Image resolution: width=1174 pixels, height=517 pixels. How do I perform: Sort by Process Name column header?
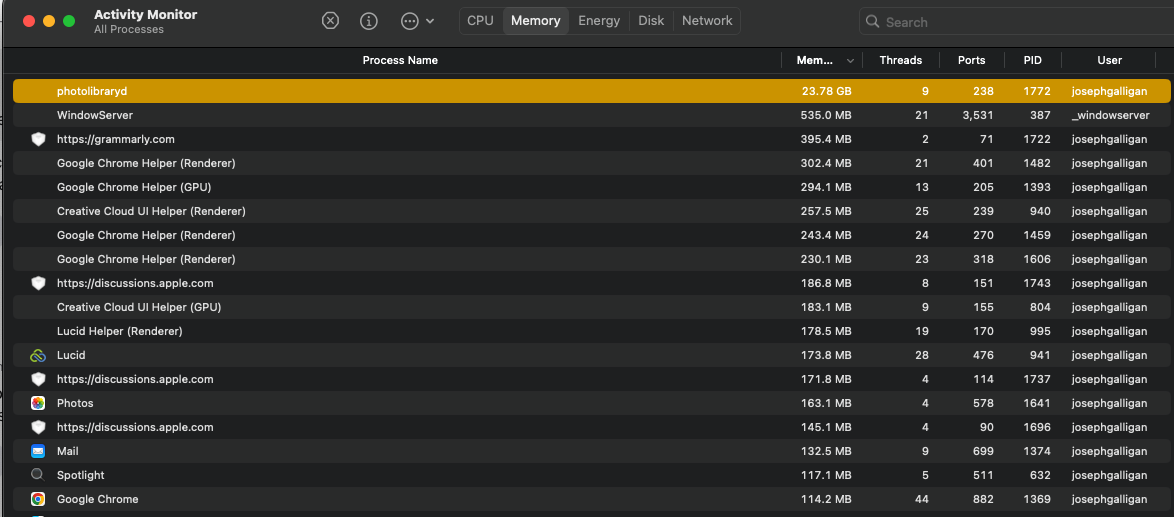pos(400,60)
